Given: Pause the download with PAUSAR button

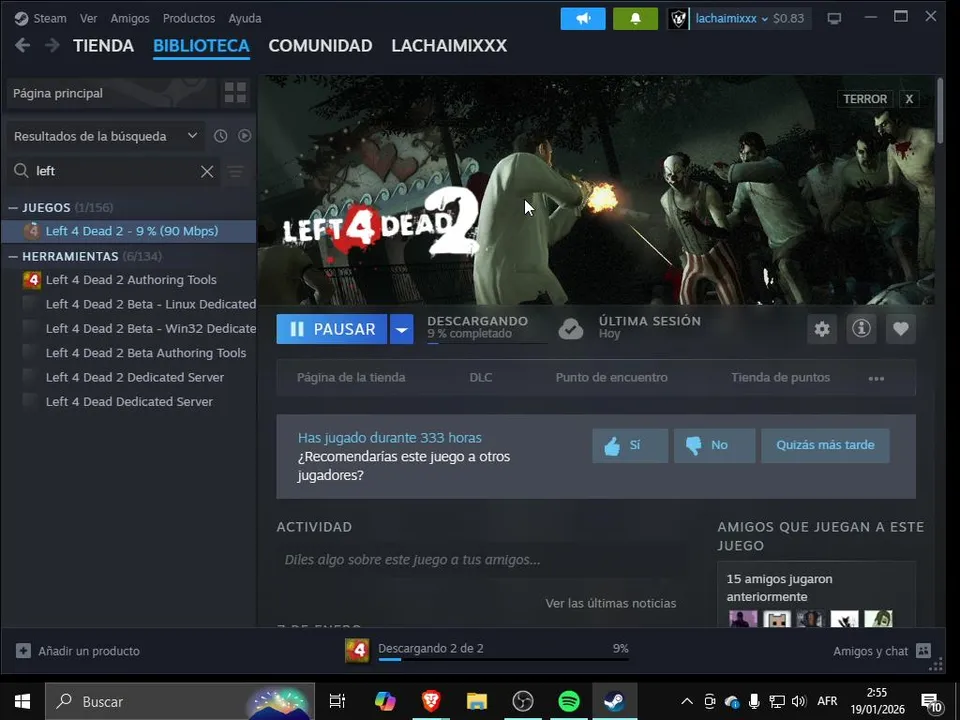Looking at the screenshot, I should point(332,329).
